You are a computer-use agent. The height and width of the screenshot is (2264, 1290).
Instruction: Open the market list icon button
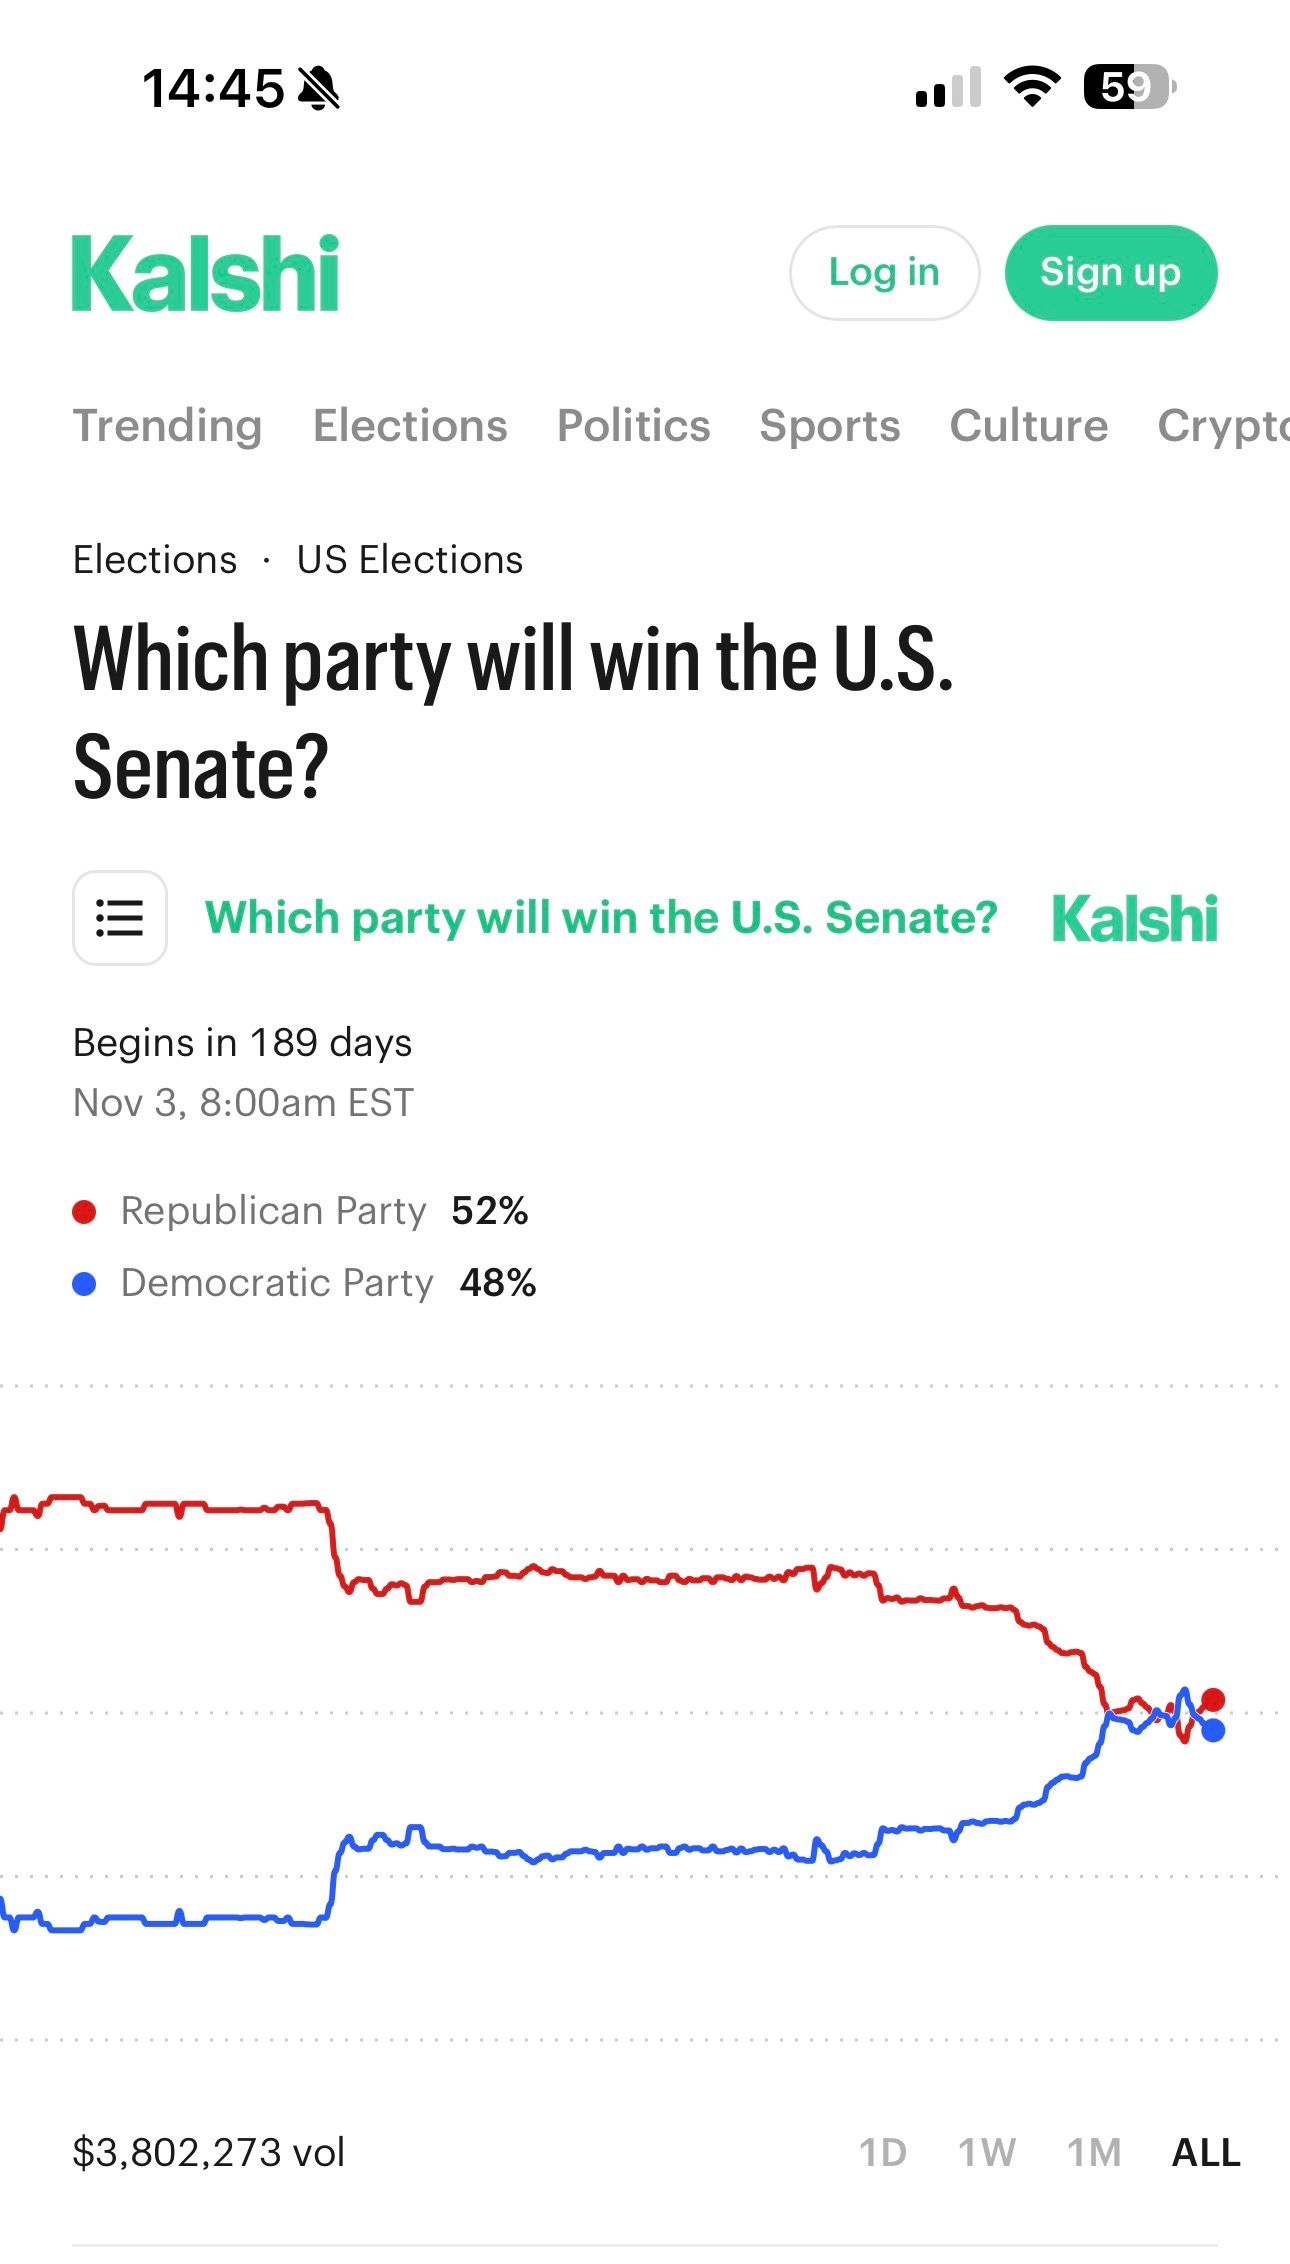(120, 918)
